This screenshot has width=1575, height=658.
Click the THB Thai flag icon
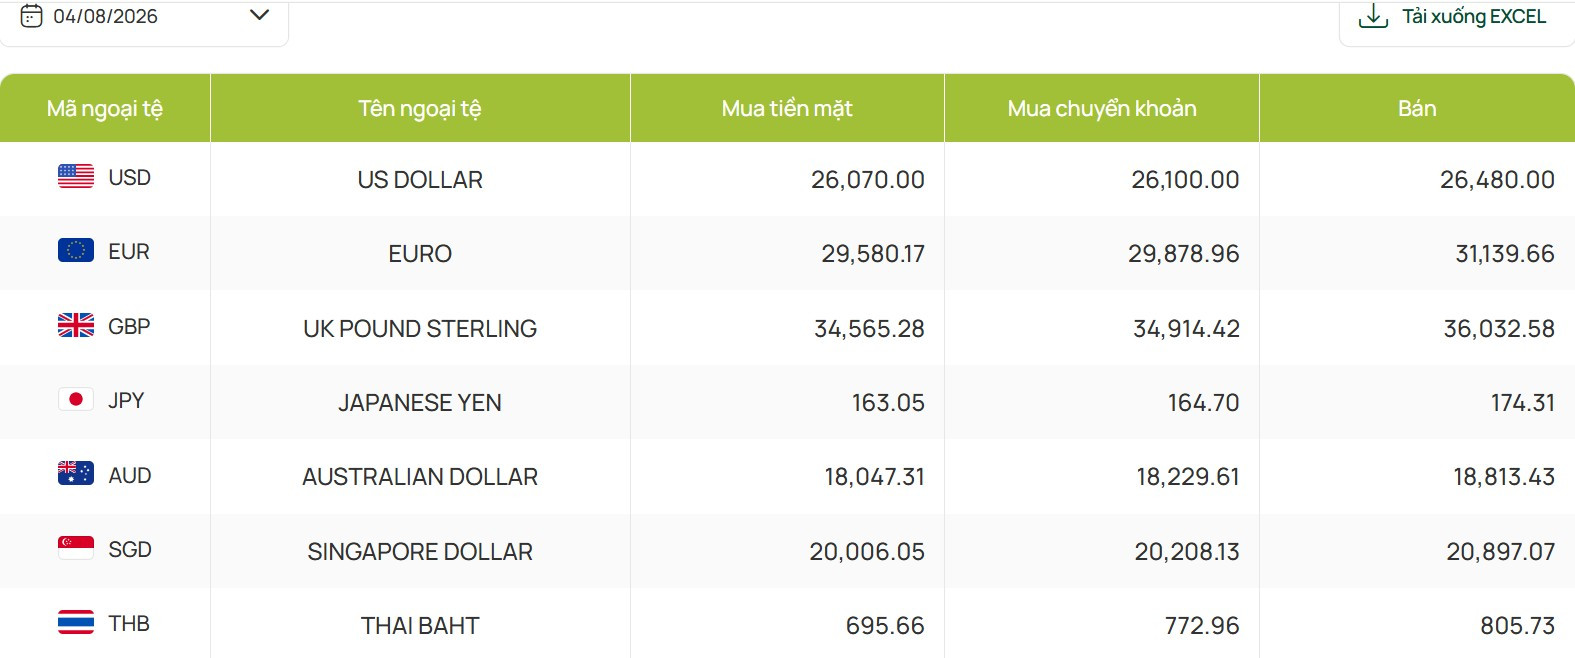(x=76, y=622)
